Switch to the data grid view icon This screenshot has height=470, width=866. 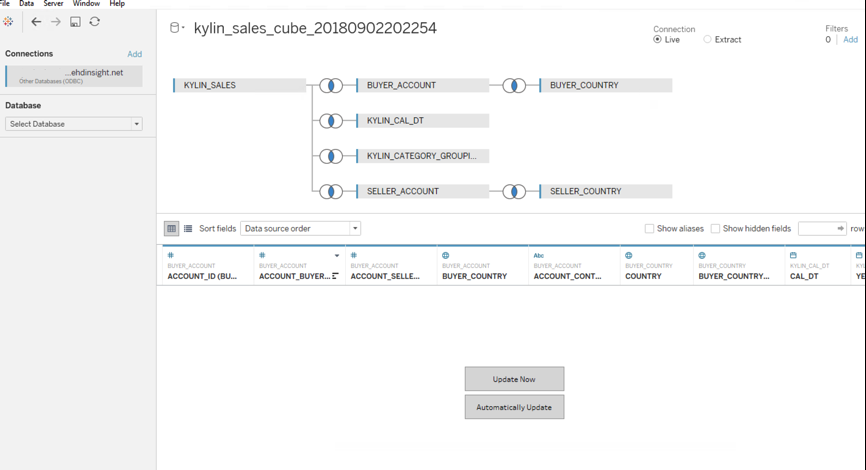coord(171,228)
